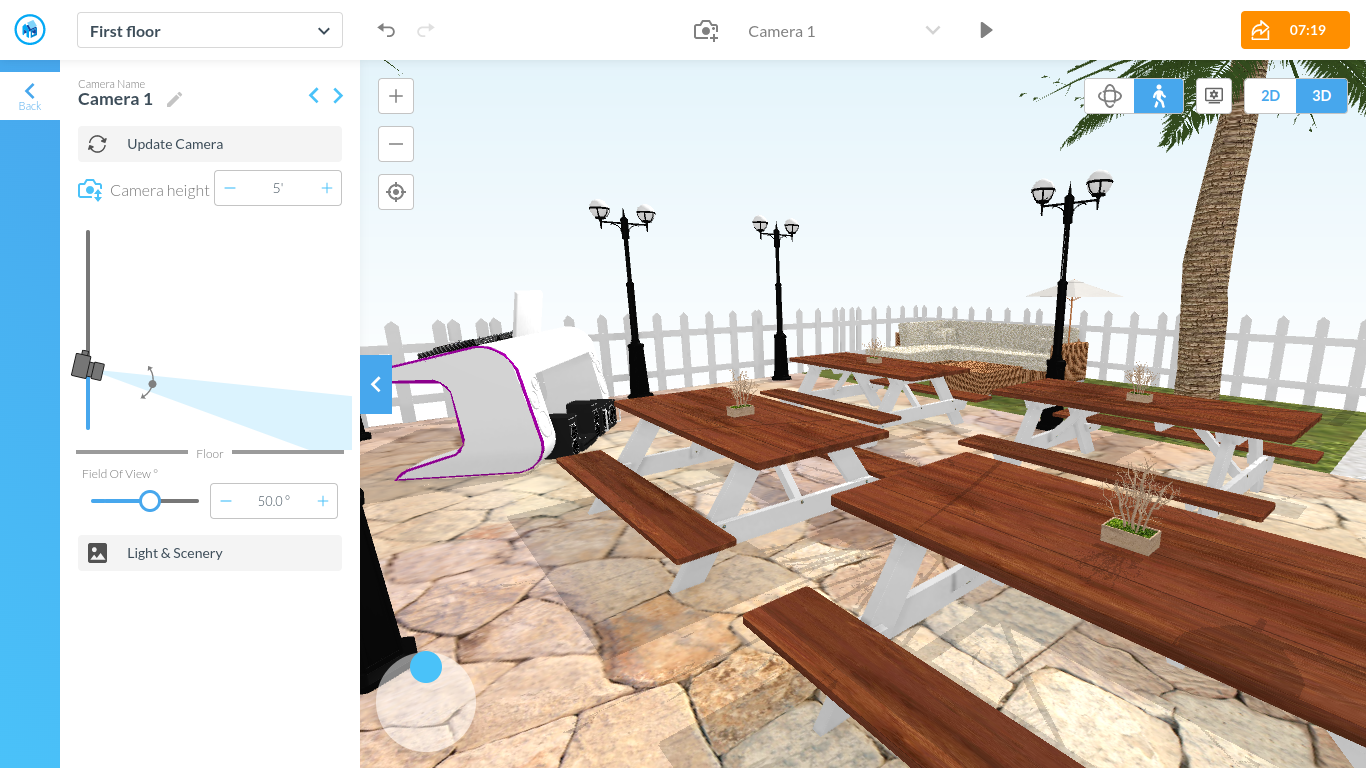The height and width of the screenshot is (768, 1366).
Task: Switch to 2D view mode
Action: pyautogui.click(x=1270, y=95)
